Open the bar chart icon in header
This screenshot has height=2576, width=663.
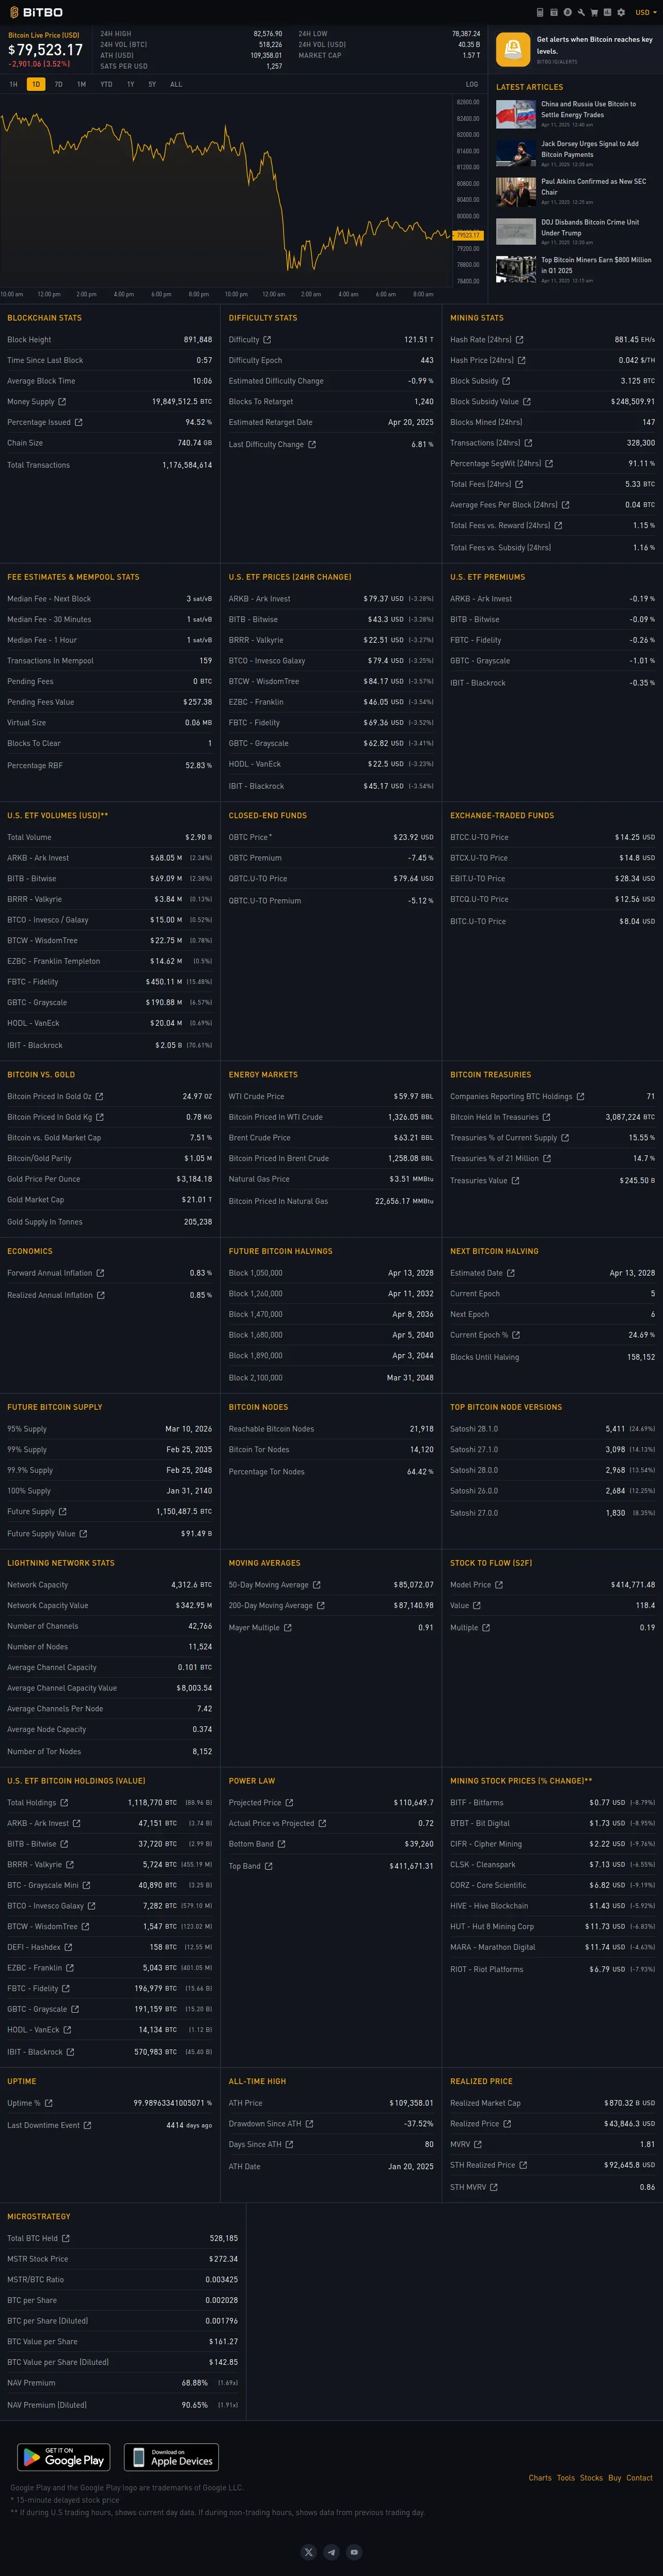(607, 12)
